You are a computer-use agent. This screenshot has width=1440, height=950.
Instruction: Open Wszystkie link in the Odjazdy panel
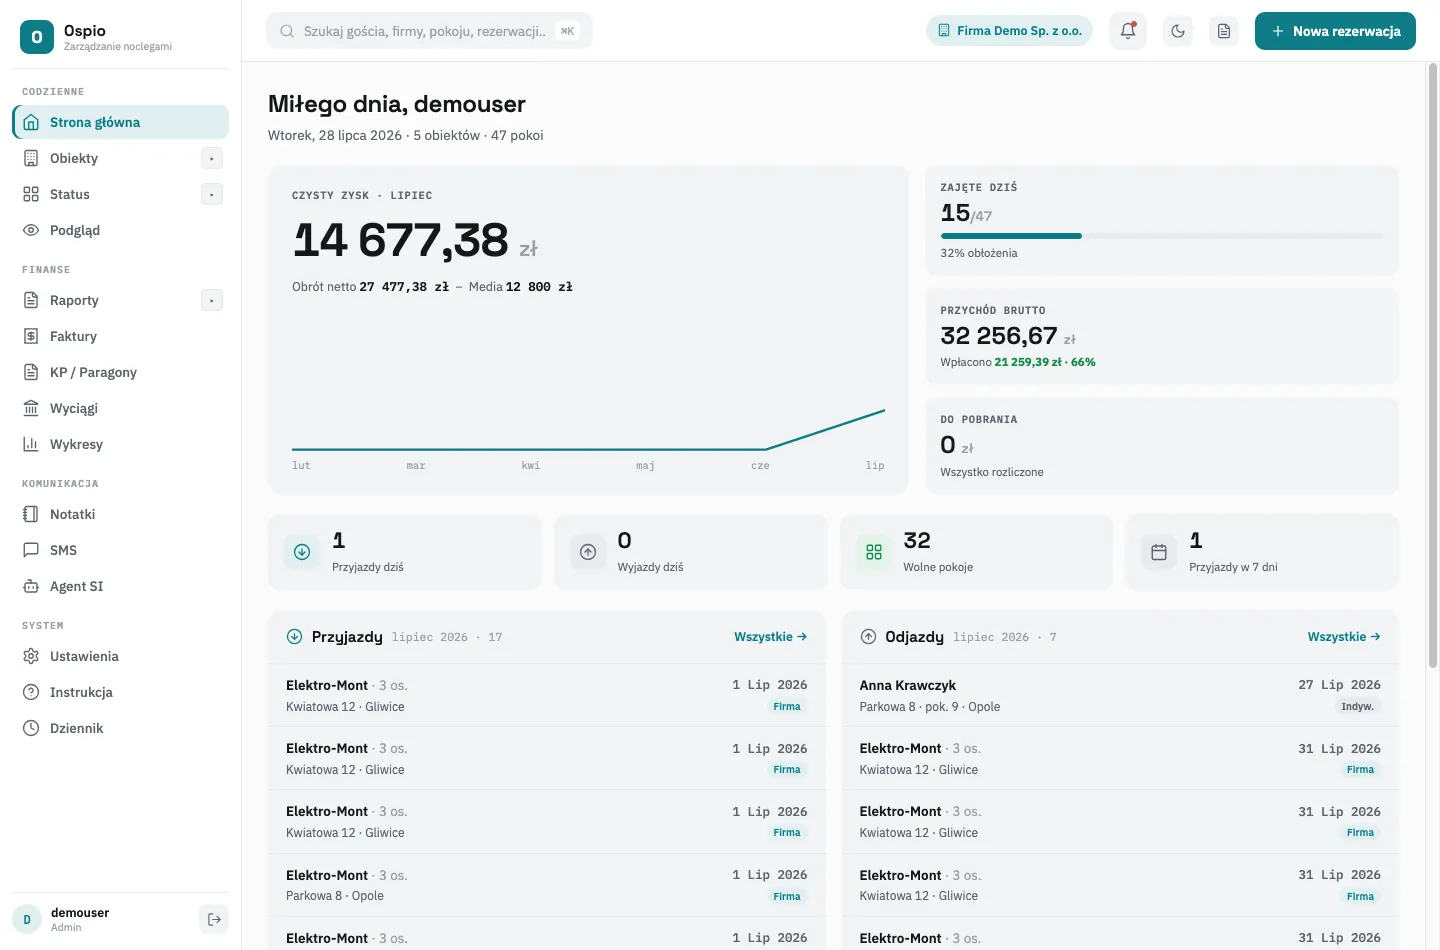[1344, 637]
